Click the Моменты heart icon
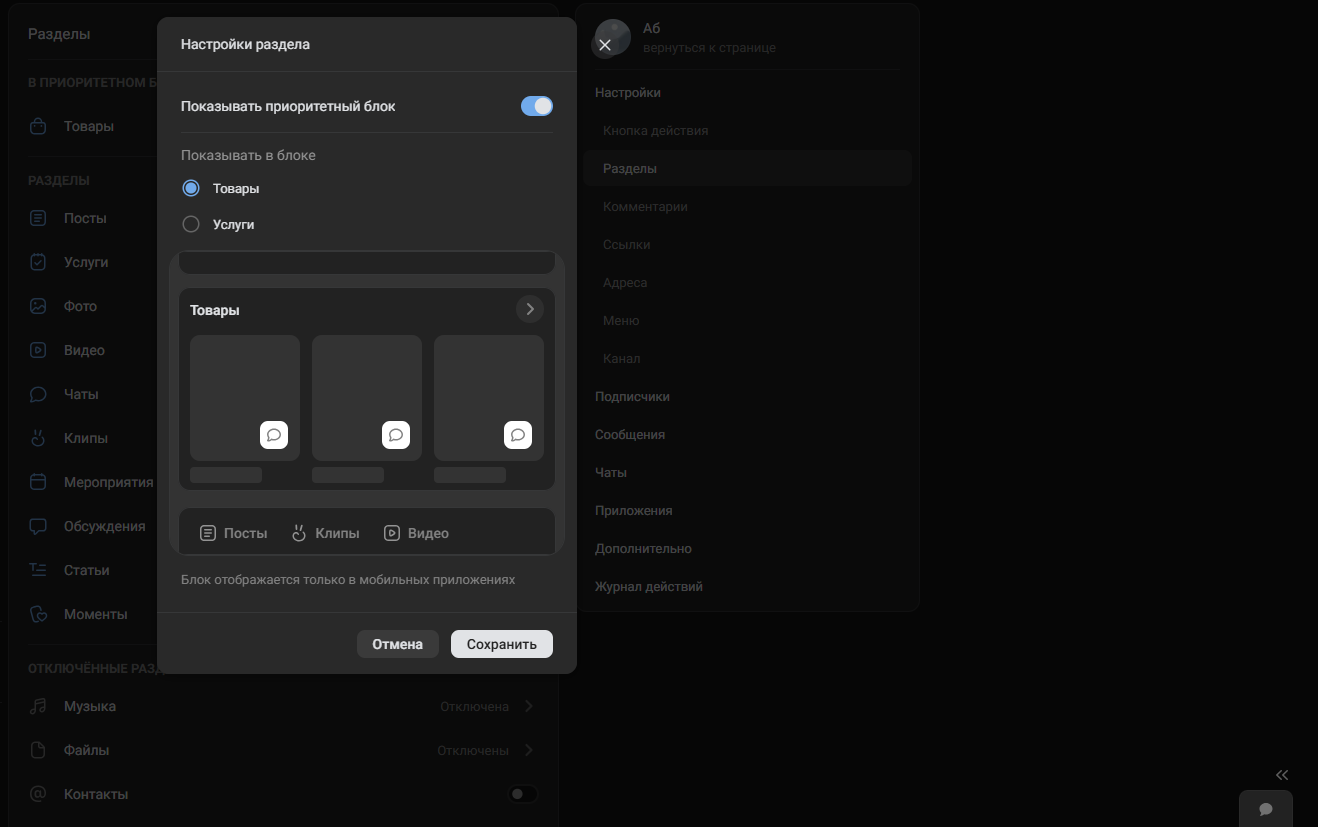This screenshot has width=1318, height=827. [38, 614]
